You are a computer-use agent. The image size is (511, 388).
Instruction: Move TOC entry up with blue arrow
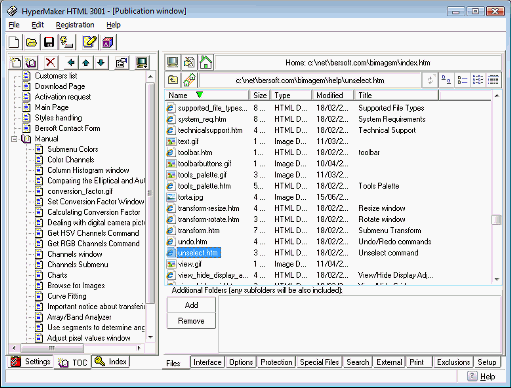86,62
